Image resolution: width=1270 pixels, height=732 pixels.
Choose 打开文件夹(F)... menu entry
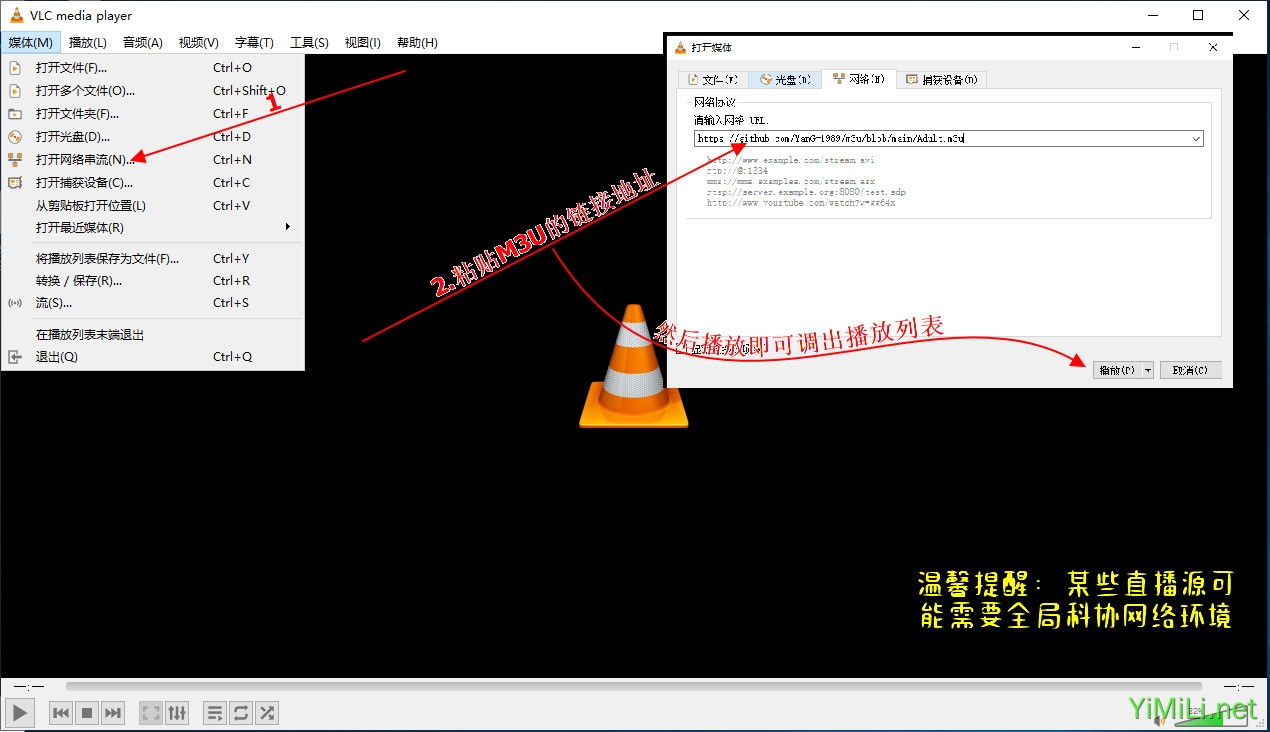pos(152,114)
